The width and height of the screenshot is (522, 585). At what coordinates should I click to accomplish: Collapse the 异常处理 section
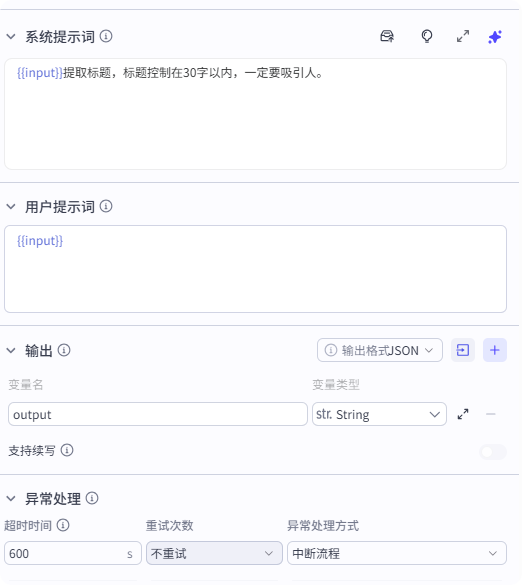11,498
